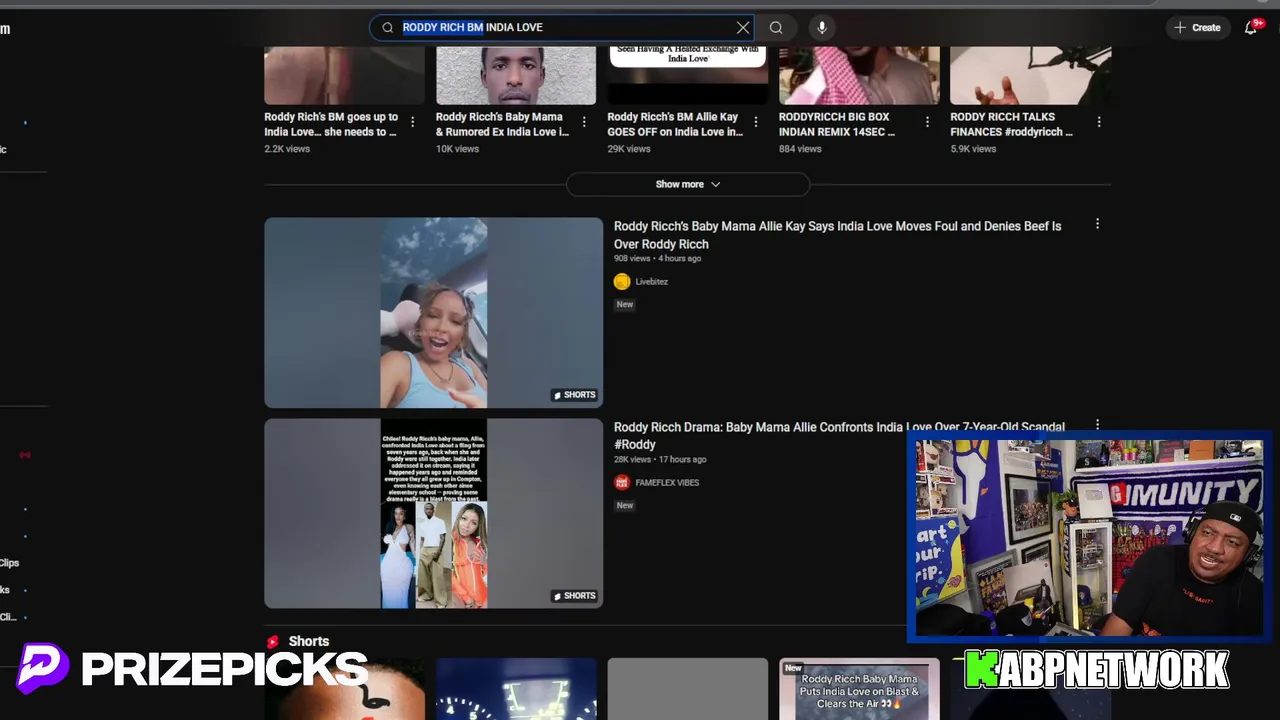Open 'Roddy Ricch's BM Allie Kay GOES OFF' title
1280x720 pixels.
pyautogui.click(x=675, y=124)
